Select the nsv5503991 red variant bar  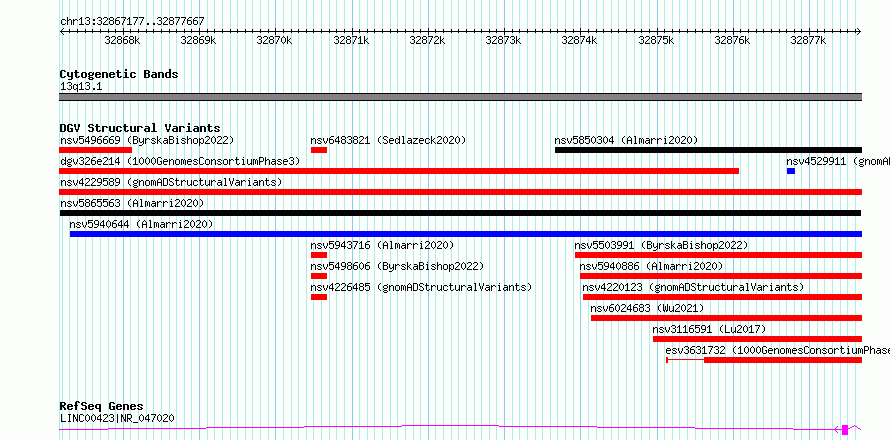point(719,255)
